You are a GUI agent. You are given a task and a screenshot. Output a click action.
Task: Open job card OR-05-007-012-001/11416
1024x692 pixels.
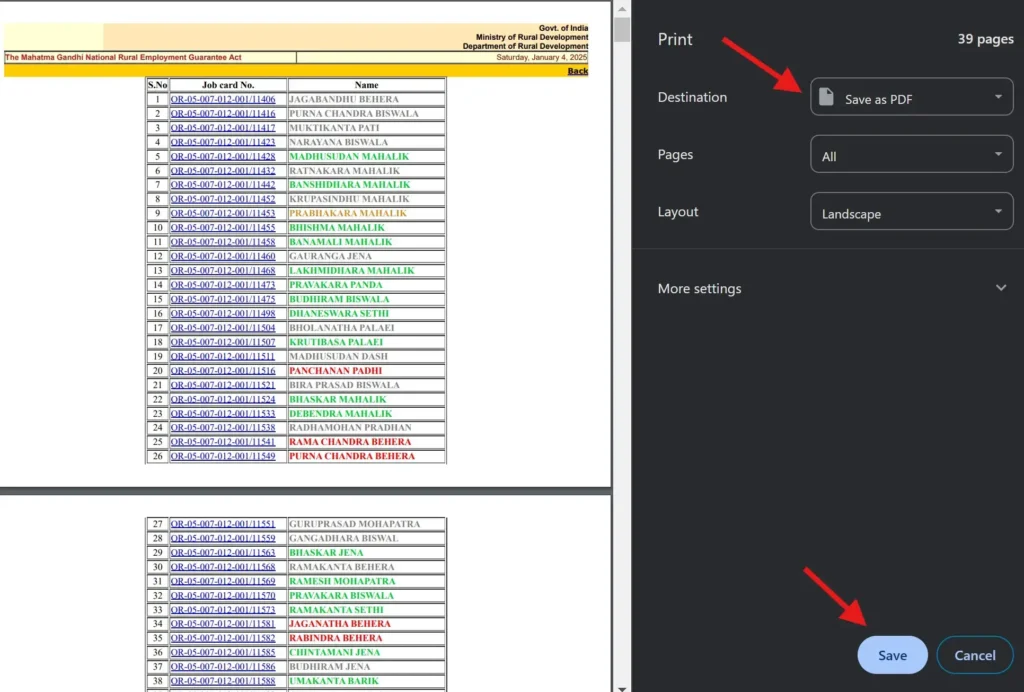pyautogui.click(x=223, y=114)
